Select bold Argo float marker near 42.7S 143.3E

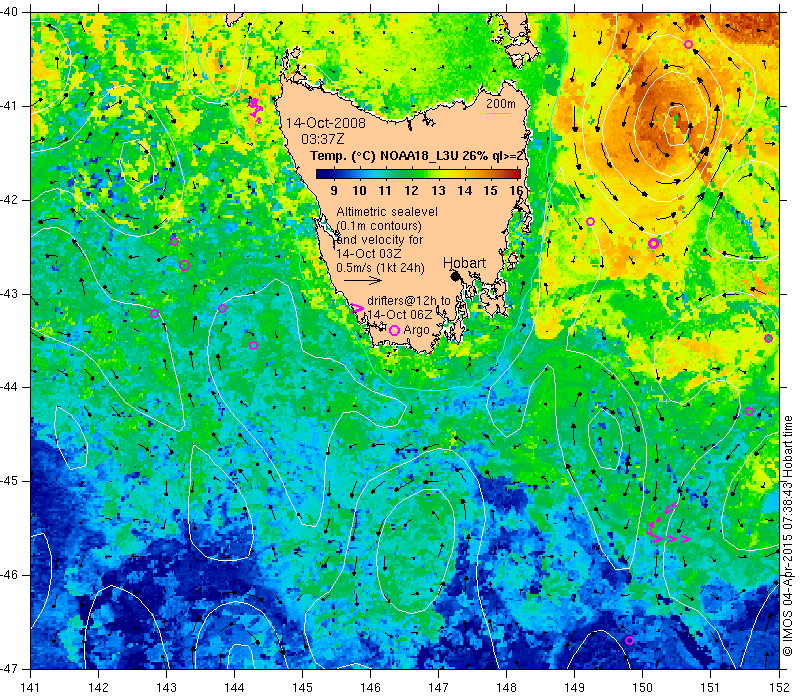pyautogui.click(x=185, y=265)
